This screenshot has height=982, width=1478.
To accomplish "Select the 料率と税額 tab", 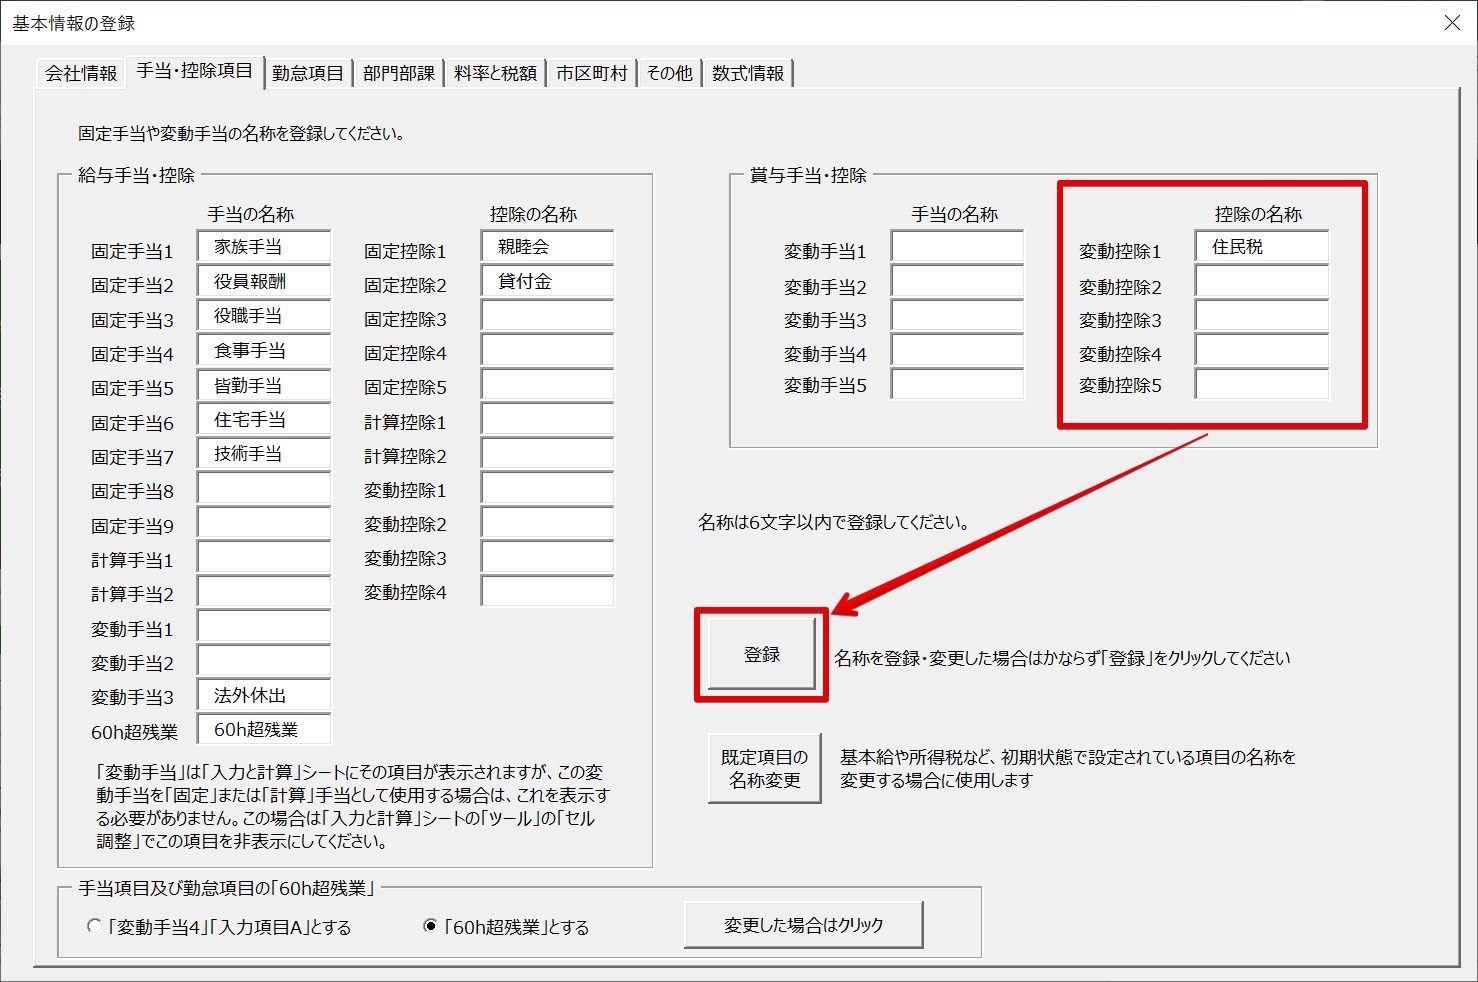I will [x=495, y=73].
